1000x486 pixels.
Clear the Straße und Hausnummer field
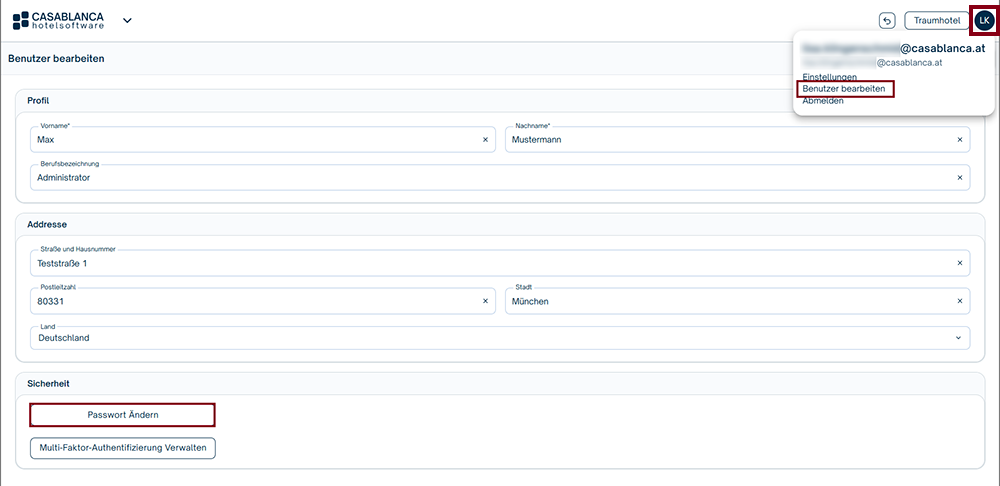pyautogui.click(x=960, y=264)
